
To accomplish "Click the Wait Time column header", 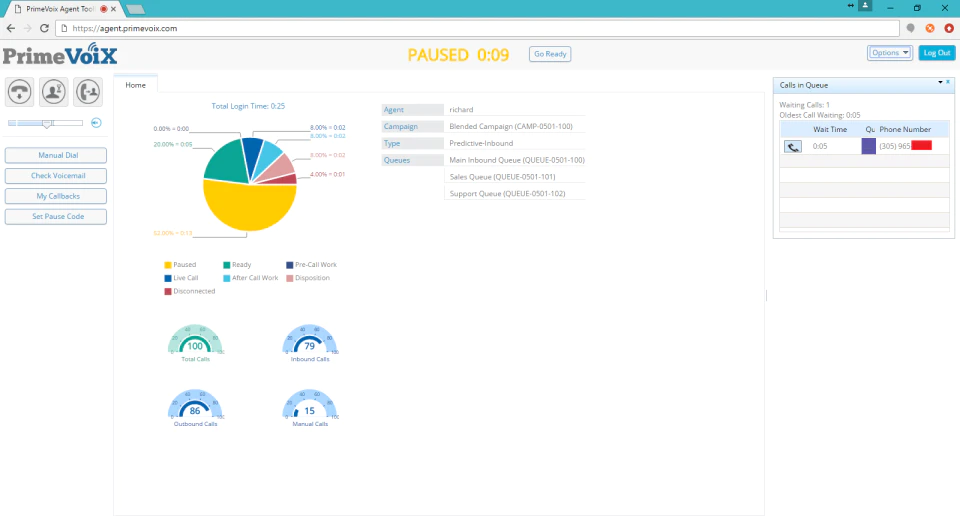I will point(830,129).
